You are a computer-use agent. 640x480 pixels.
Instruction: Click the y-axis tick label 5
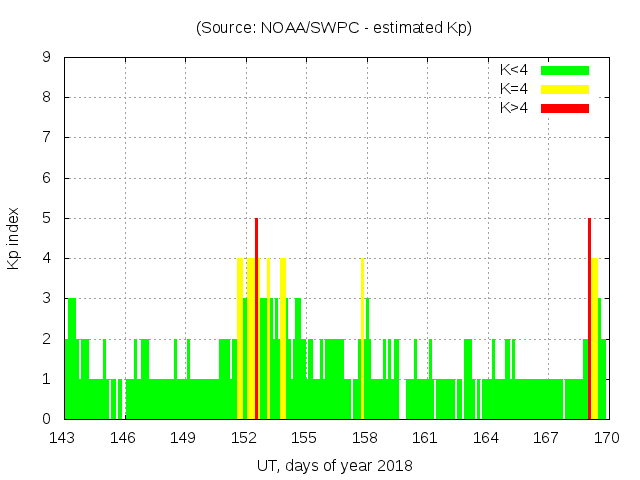[47, 218]
